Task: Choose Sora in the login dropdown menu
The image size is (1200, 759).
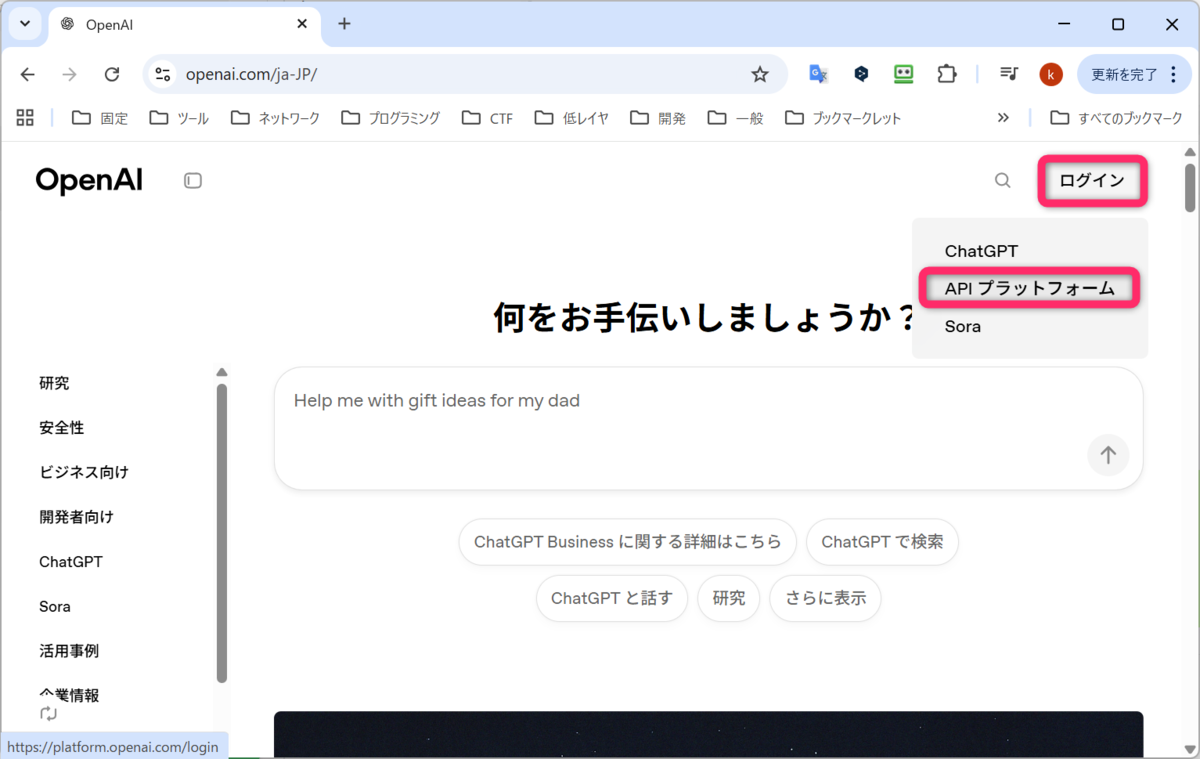Action: click(961, 326)
